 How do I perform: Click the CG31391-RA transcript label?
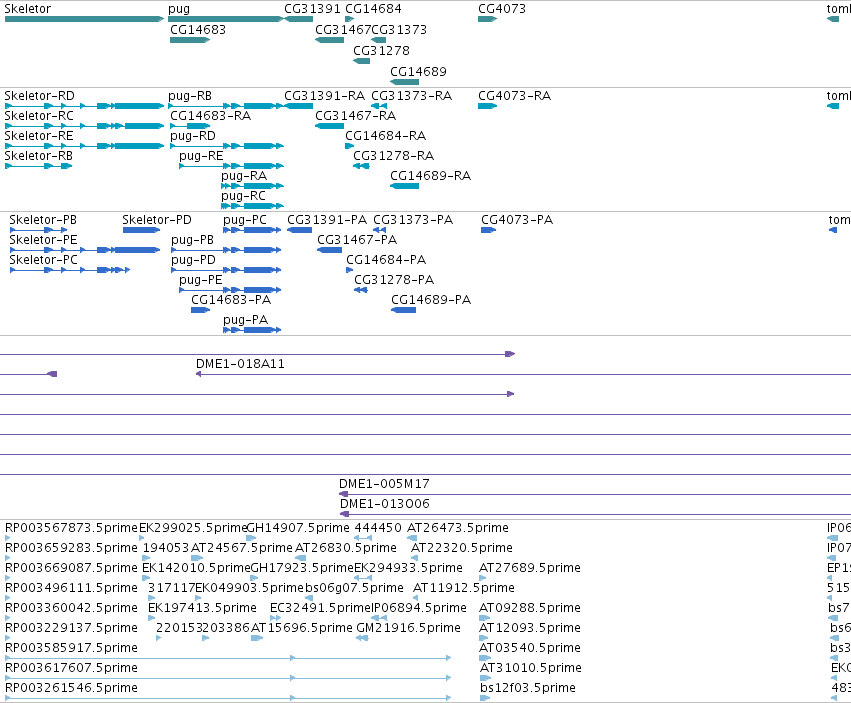point(325,96)
